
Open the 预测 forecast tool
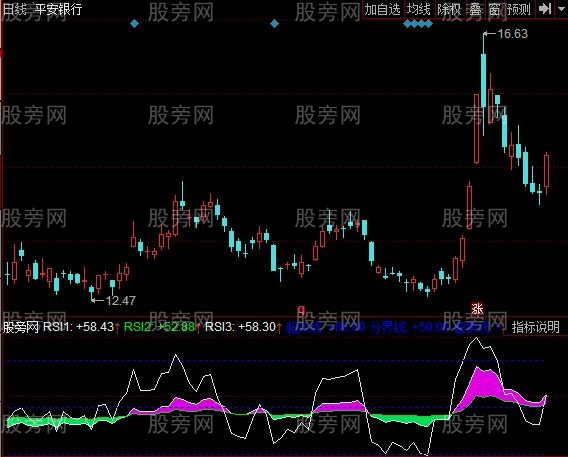pos(519,9)
